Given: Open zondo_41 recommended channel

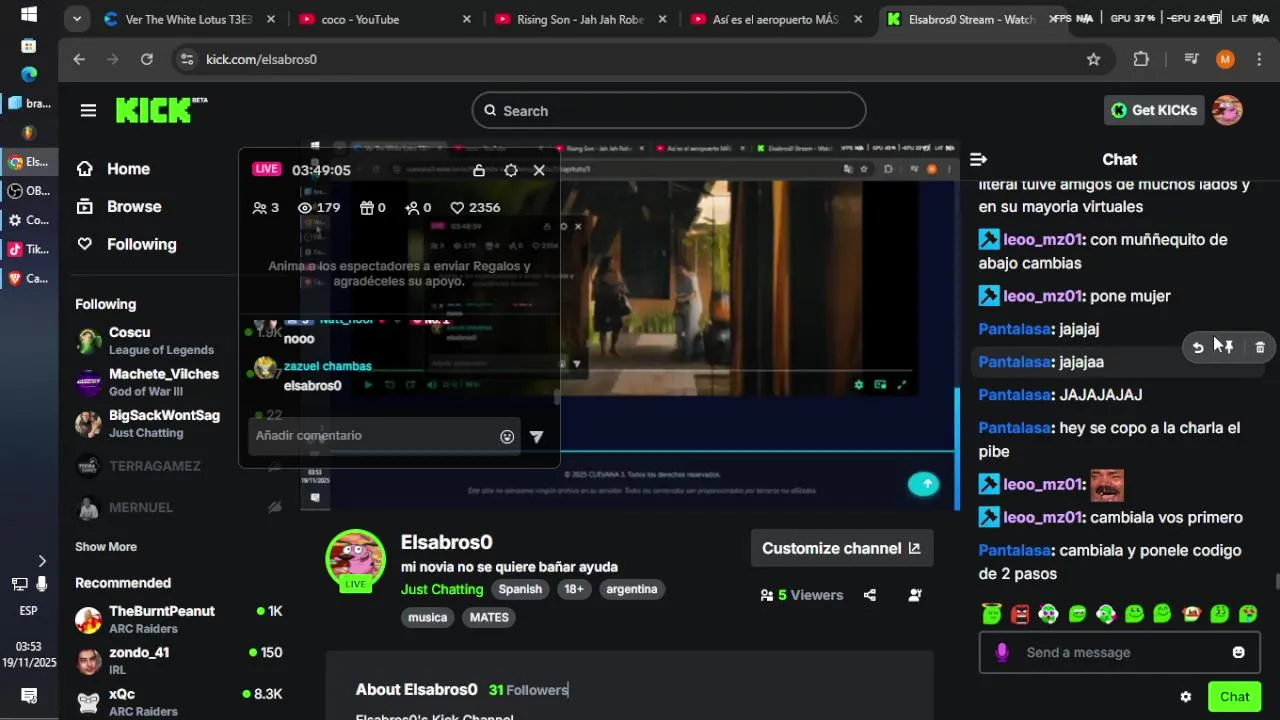Looking at the screenshot, I should pyautogui.click(x=180, y=660).
